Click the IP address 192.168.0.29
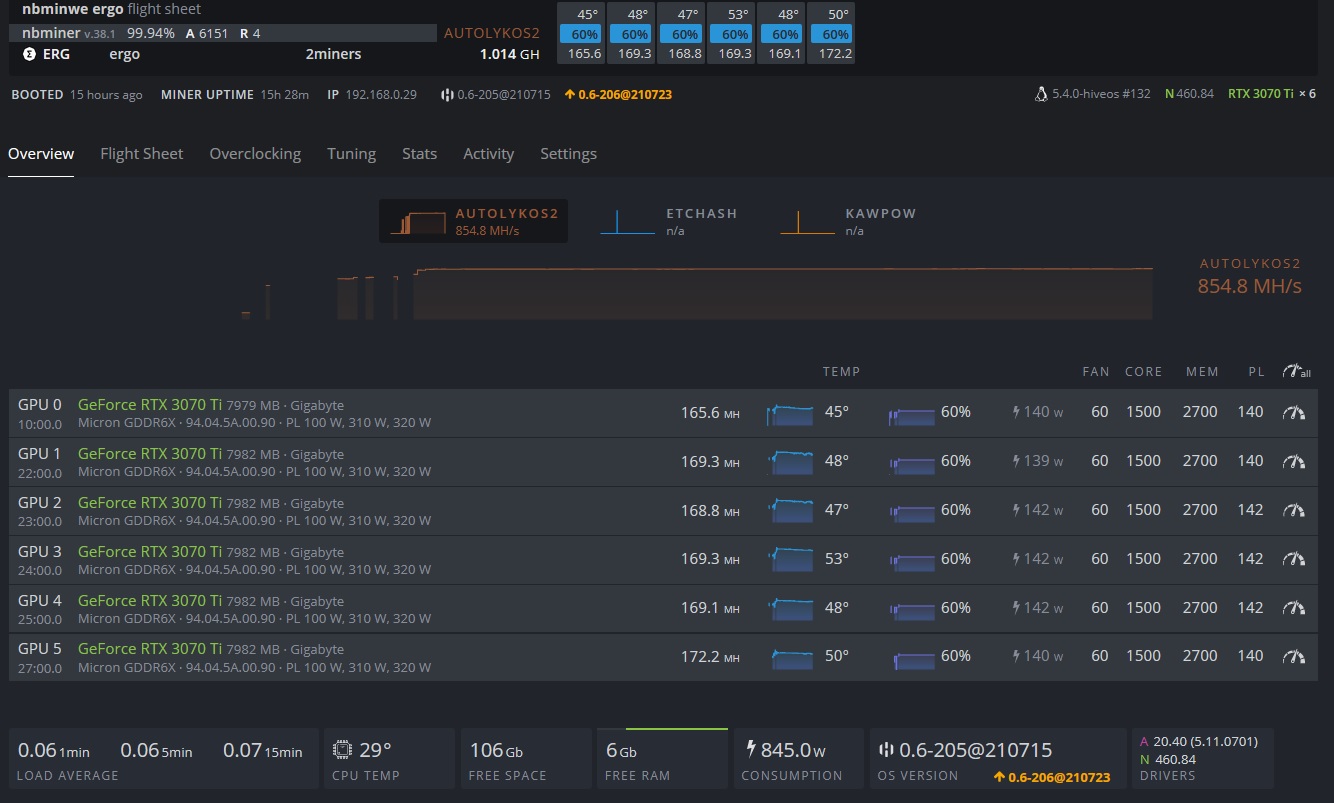1334x803 pixels. [x=381, y=95]
